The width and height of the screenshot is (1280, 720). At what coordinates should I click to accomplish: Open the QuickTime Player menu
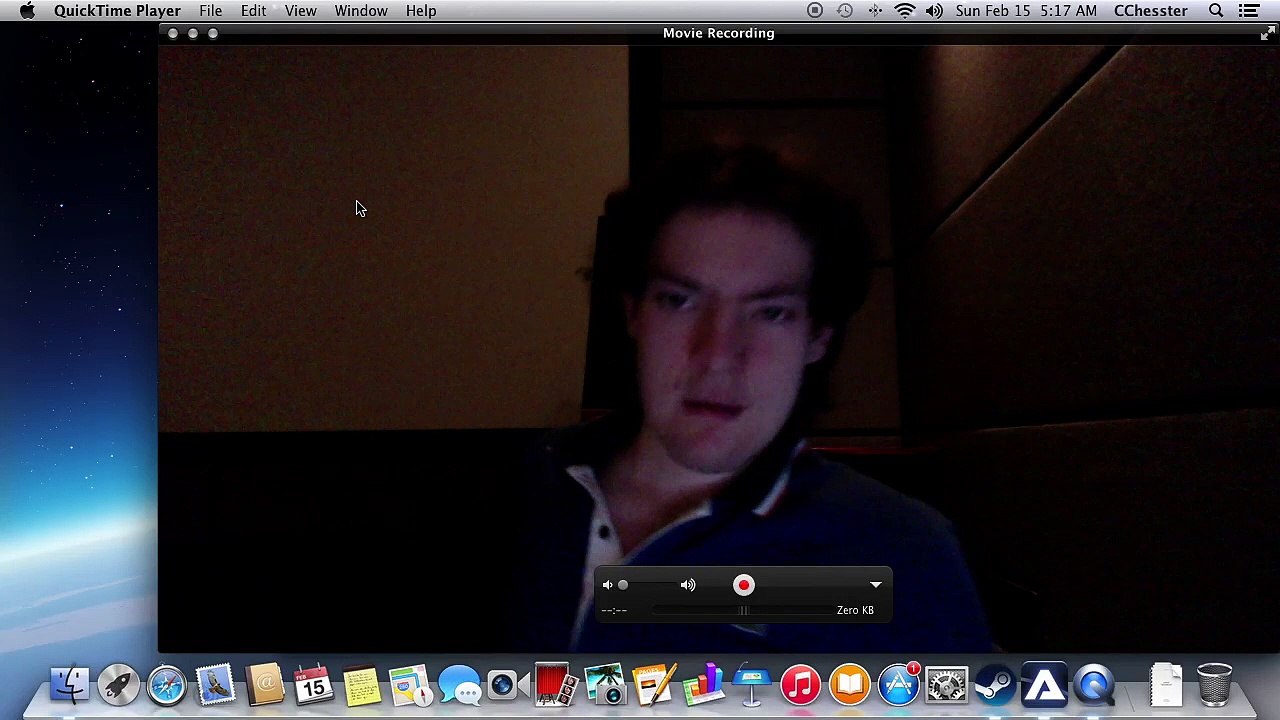pos(117,11)
